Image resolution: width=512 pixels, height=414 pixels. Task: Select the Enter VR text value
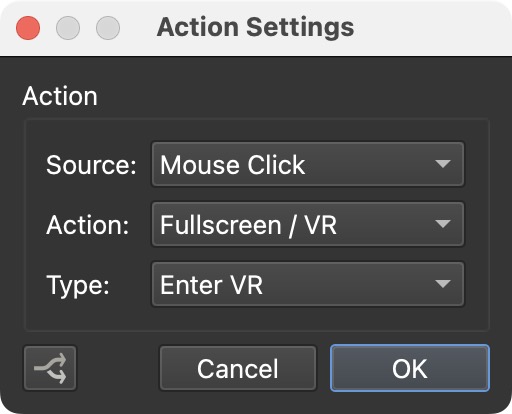(211, 285)
